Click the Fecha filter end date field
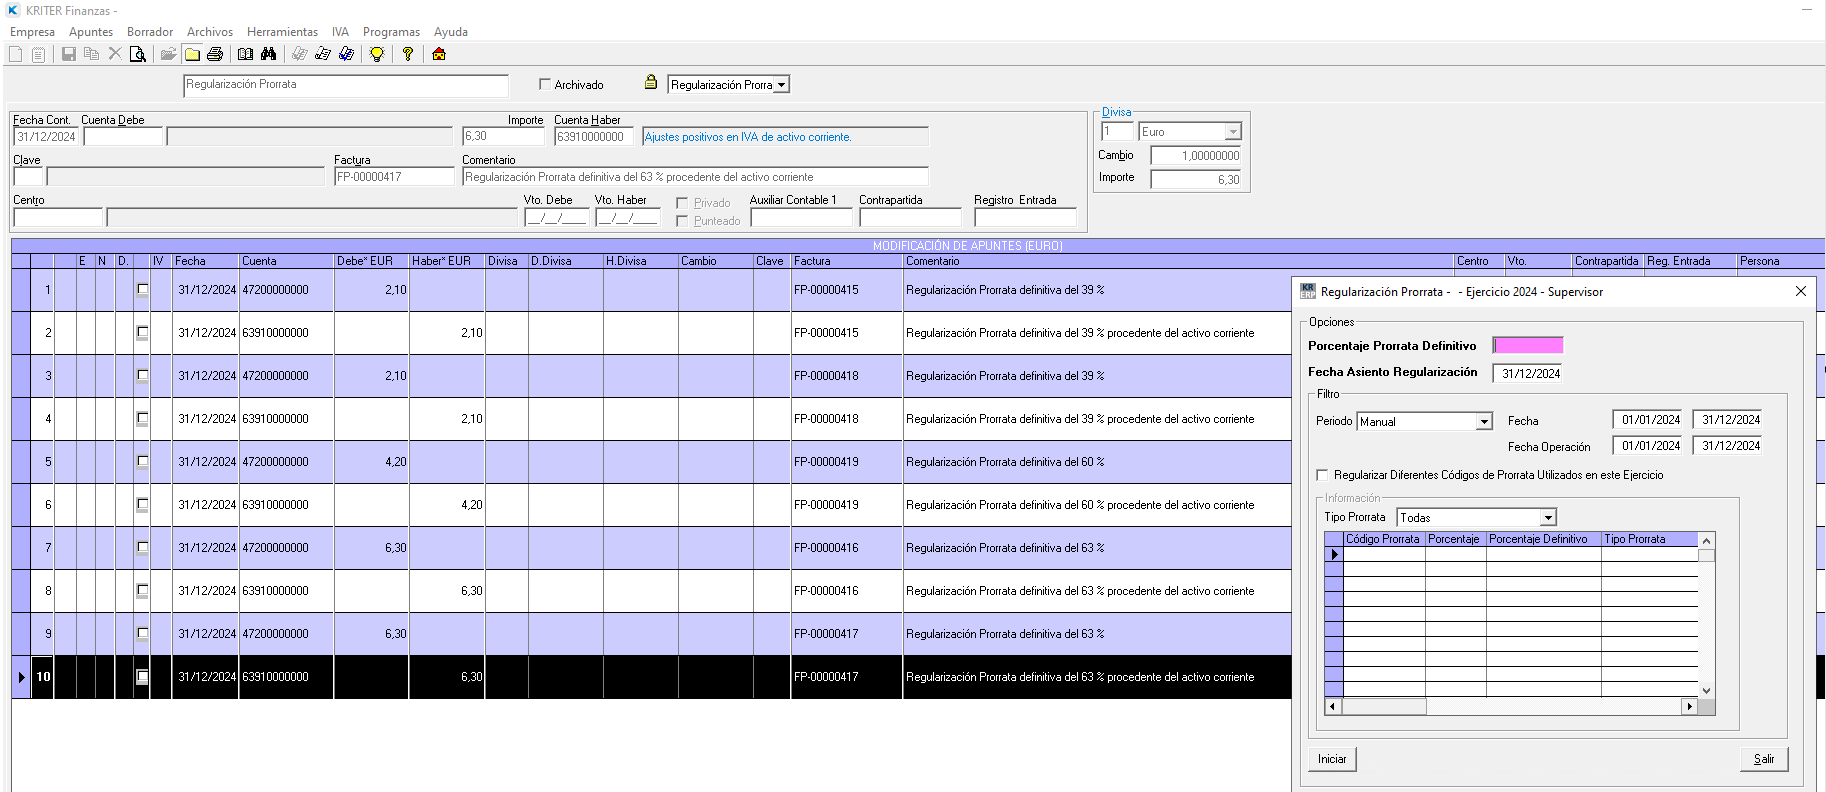 1728,420
